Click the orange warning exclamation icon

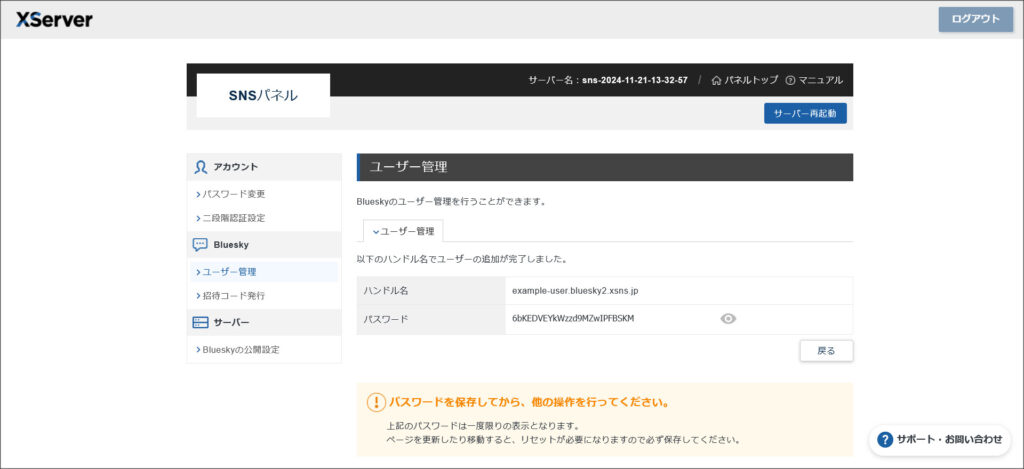tap(376, 402)
